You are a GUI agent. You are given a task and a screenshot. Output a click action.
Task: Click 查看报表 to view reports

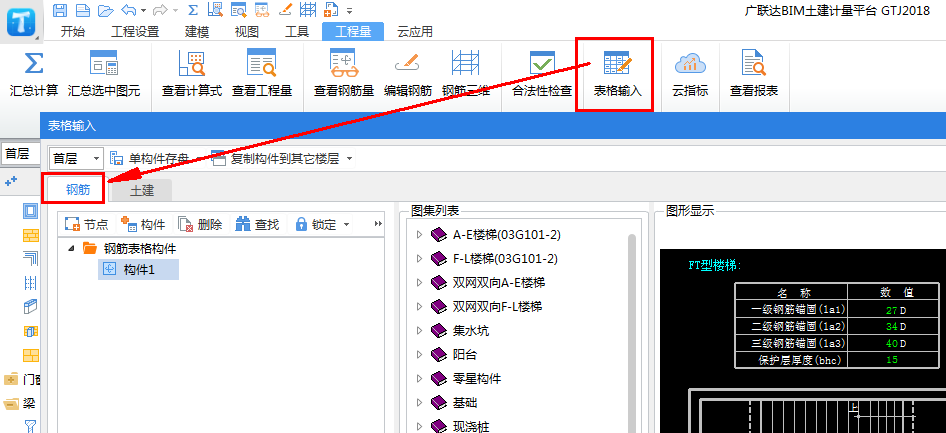[x=754, y=74]
